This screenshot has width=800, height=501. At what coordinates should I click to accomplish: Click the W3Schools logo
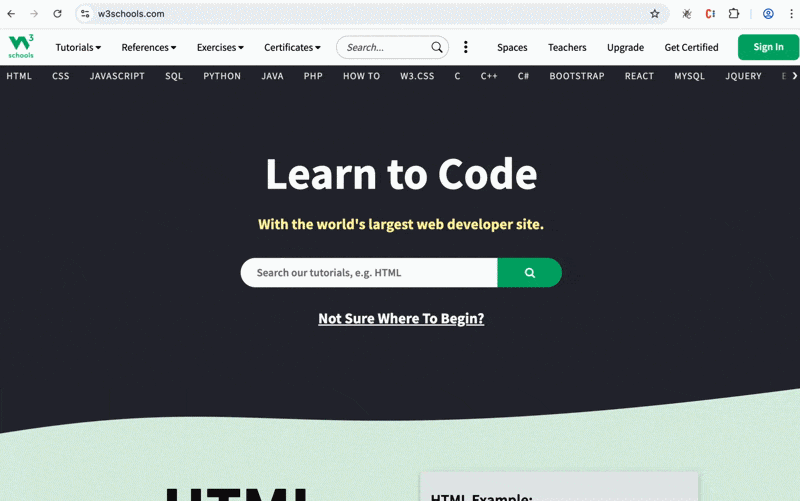21,46
